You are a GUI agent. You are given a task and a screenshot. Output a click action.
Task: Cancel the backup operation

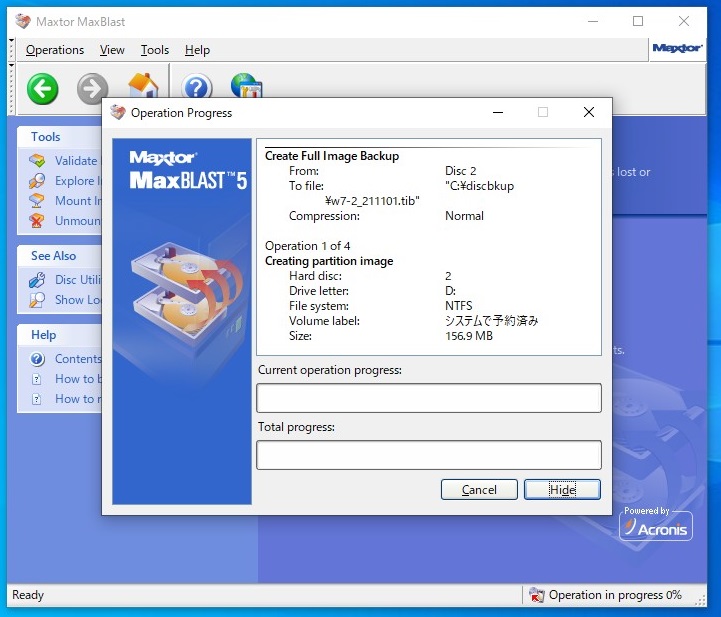click(479, 490)
